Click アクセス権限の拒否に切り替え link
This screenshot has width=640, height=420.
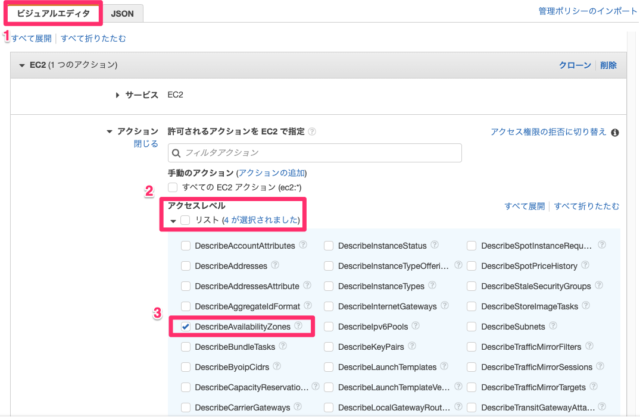point(548,132)
